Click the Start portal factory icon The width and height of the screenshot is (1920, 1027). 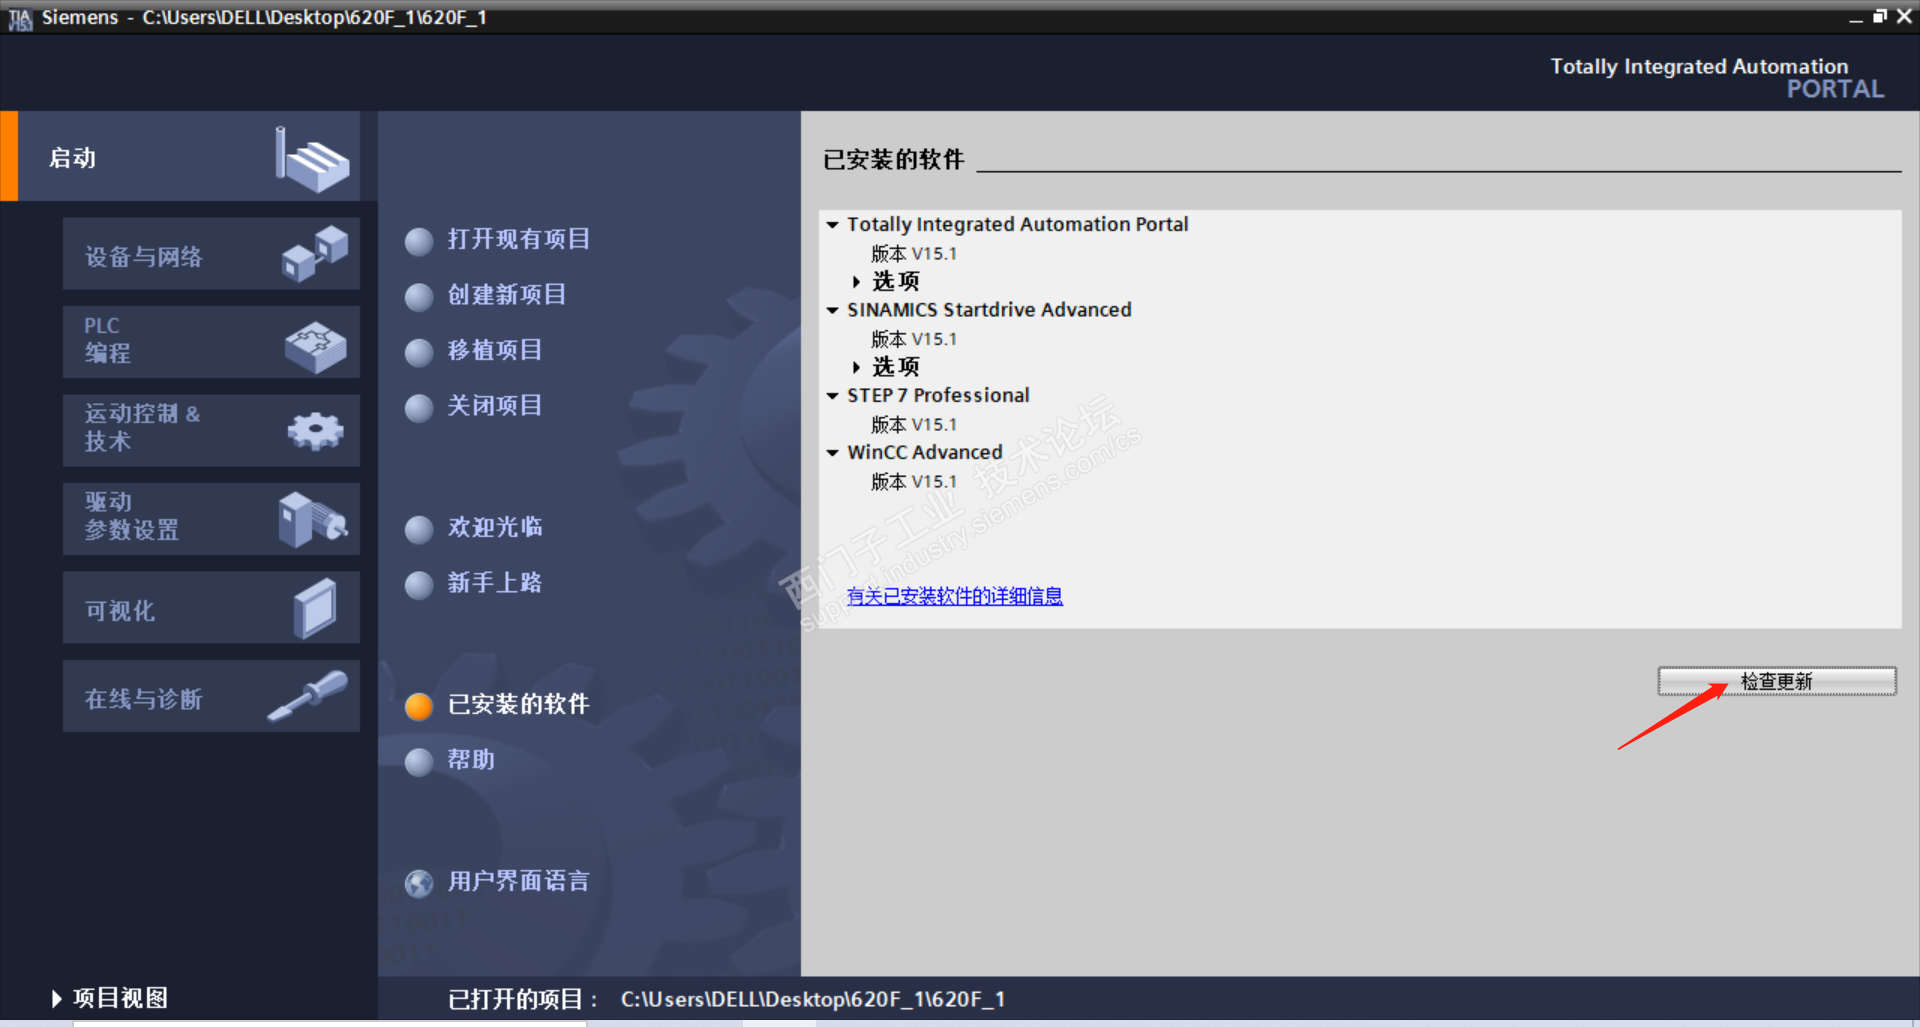[312, 159]
